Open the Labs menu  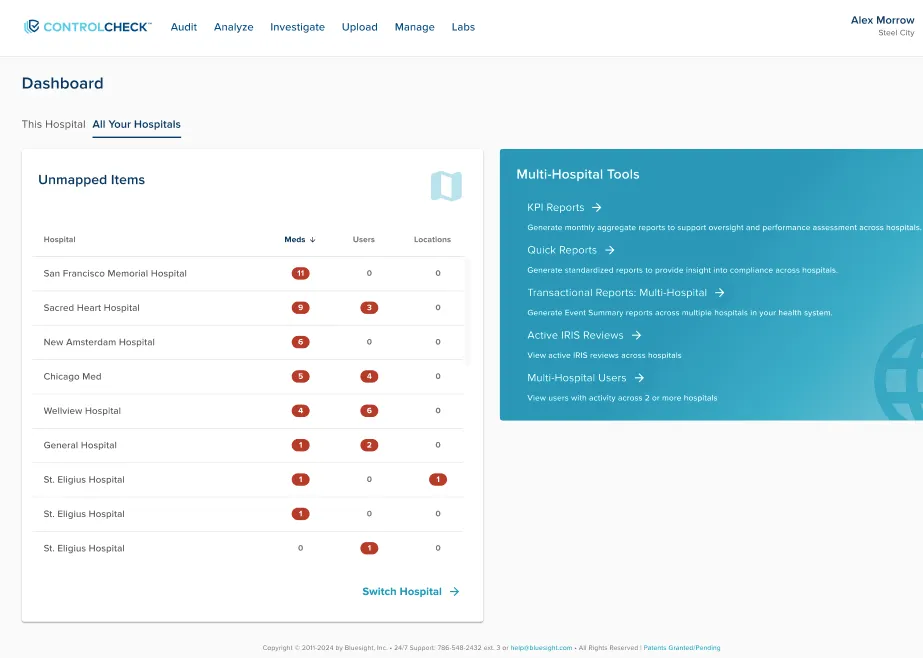[463, 27]
